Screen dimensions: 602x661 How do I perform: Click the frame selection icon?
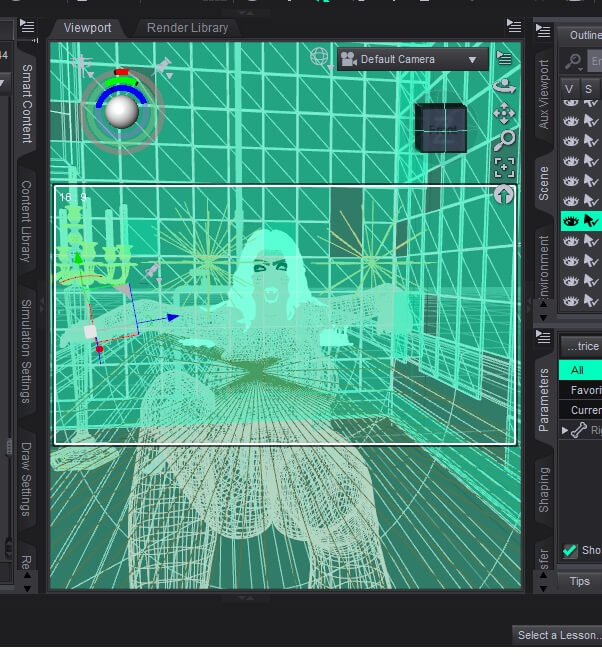point(504,168)
